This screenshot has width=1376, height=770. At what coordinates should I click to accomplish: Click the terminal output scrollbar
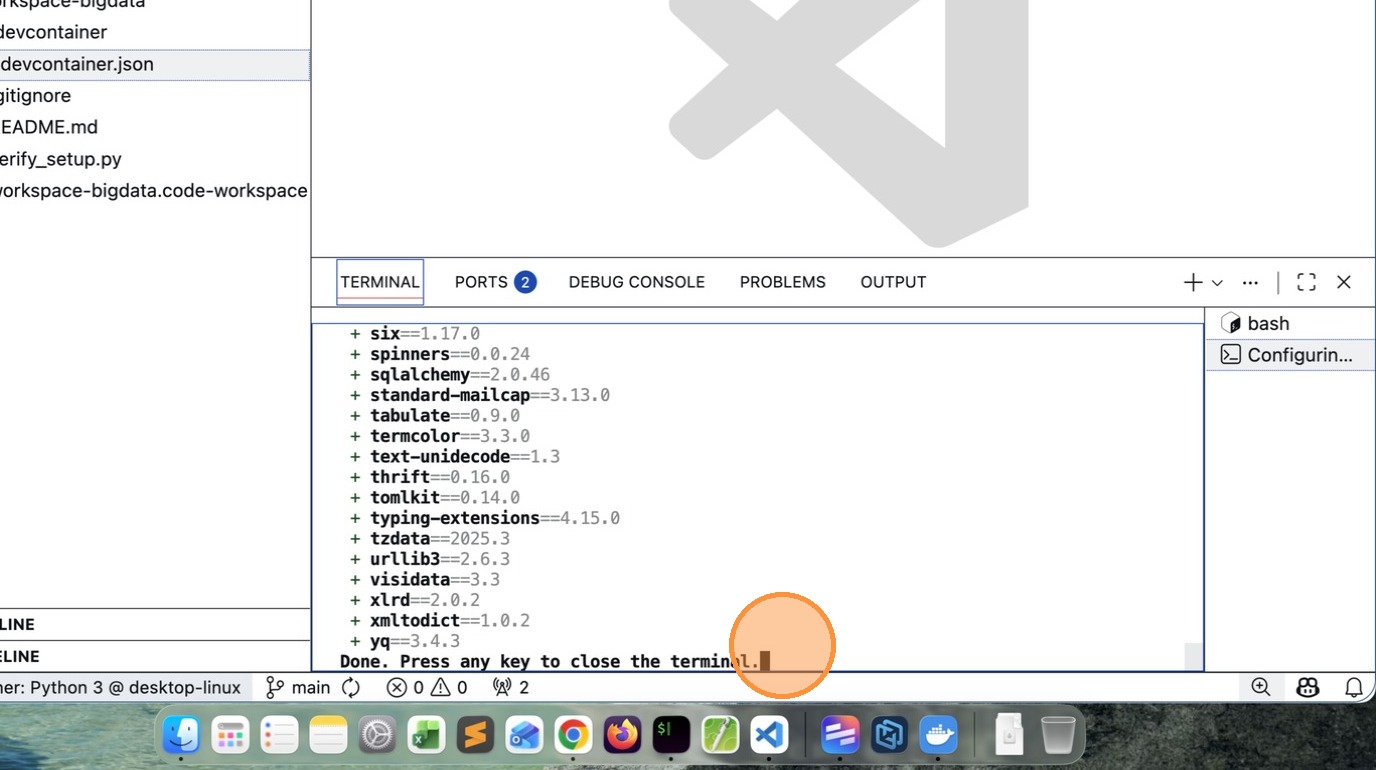tap(1193, 656)
